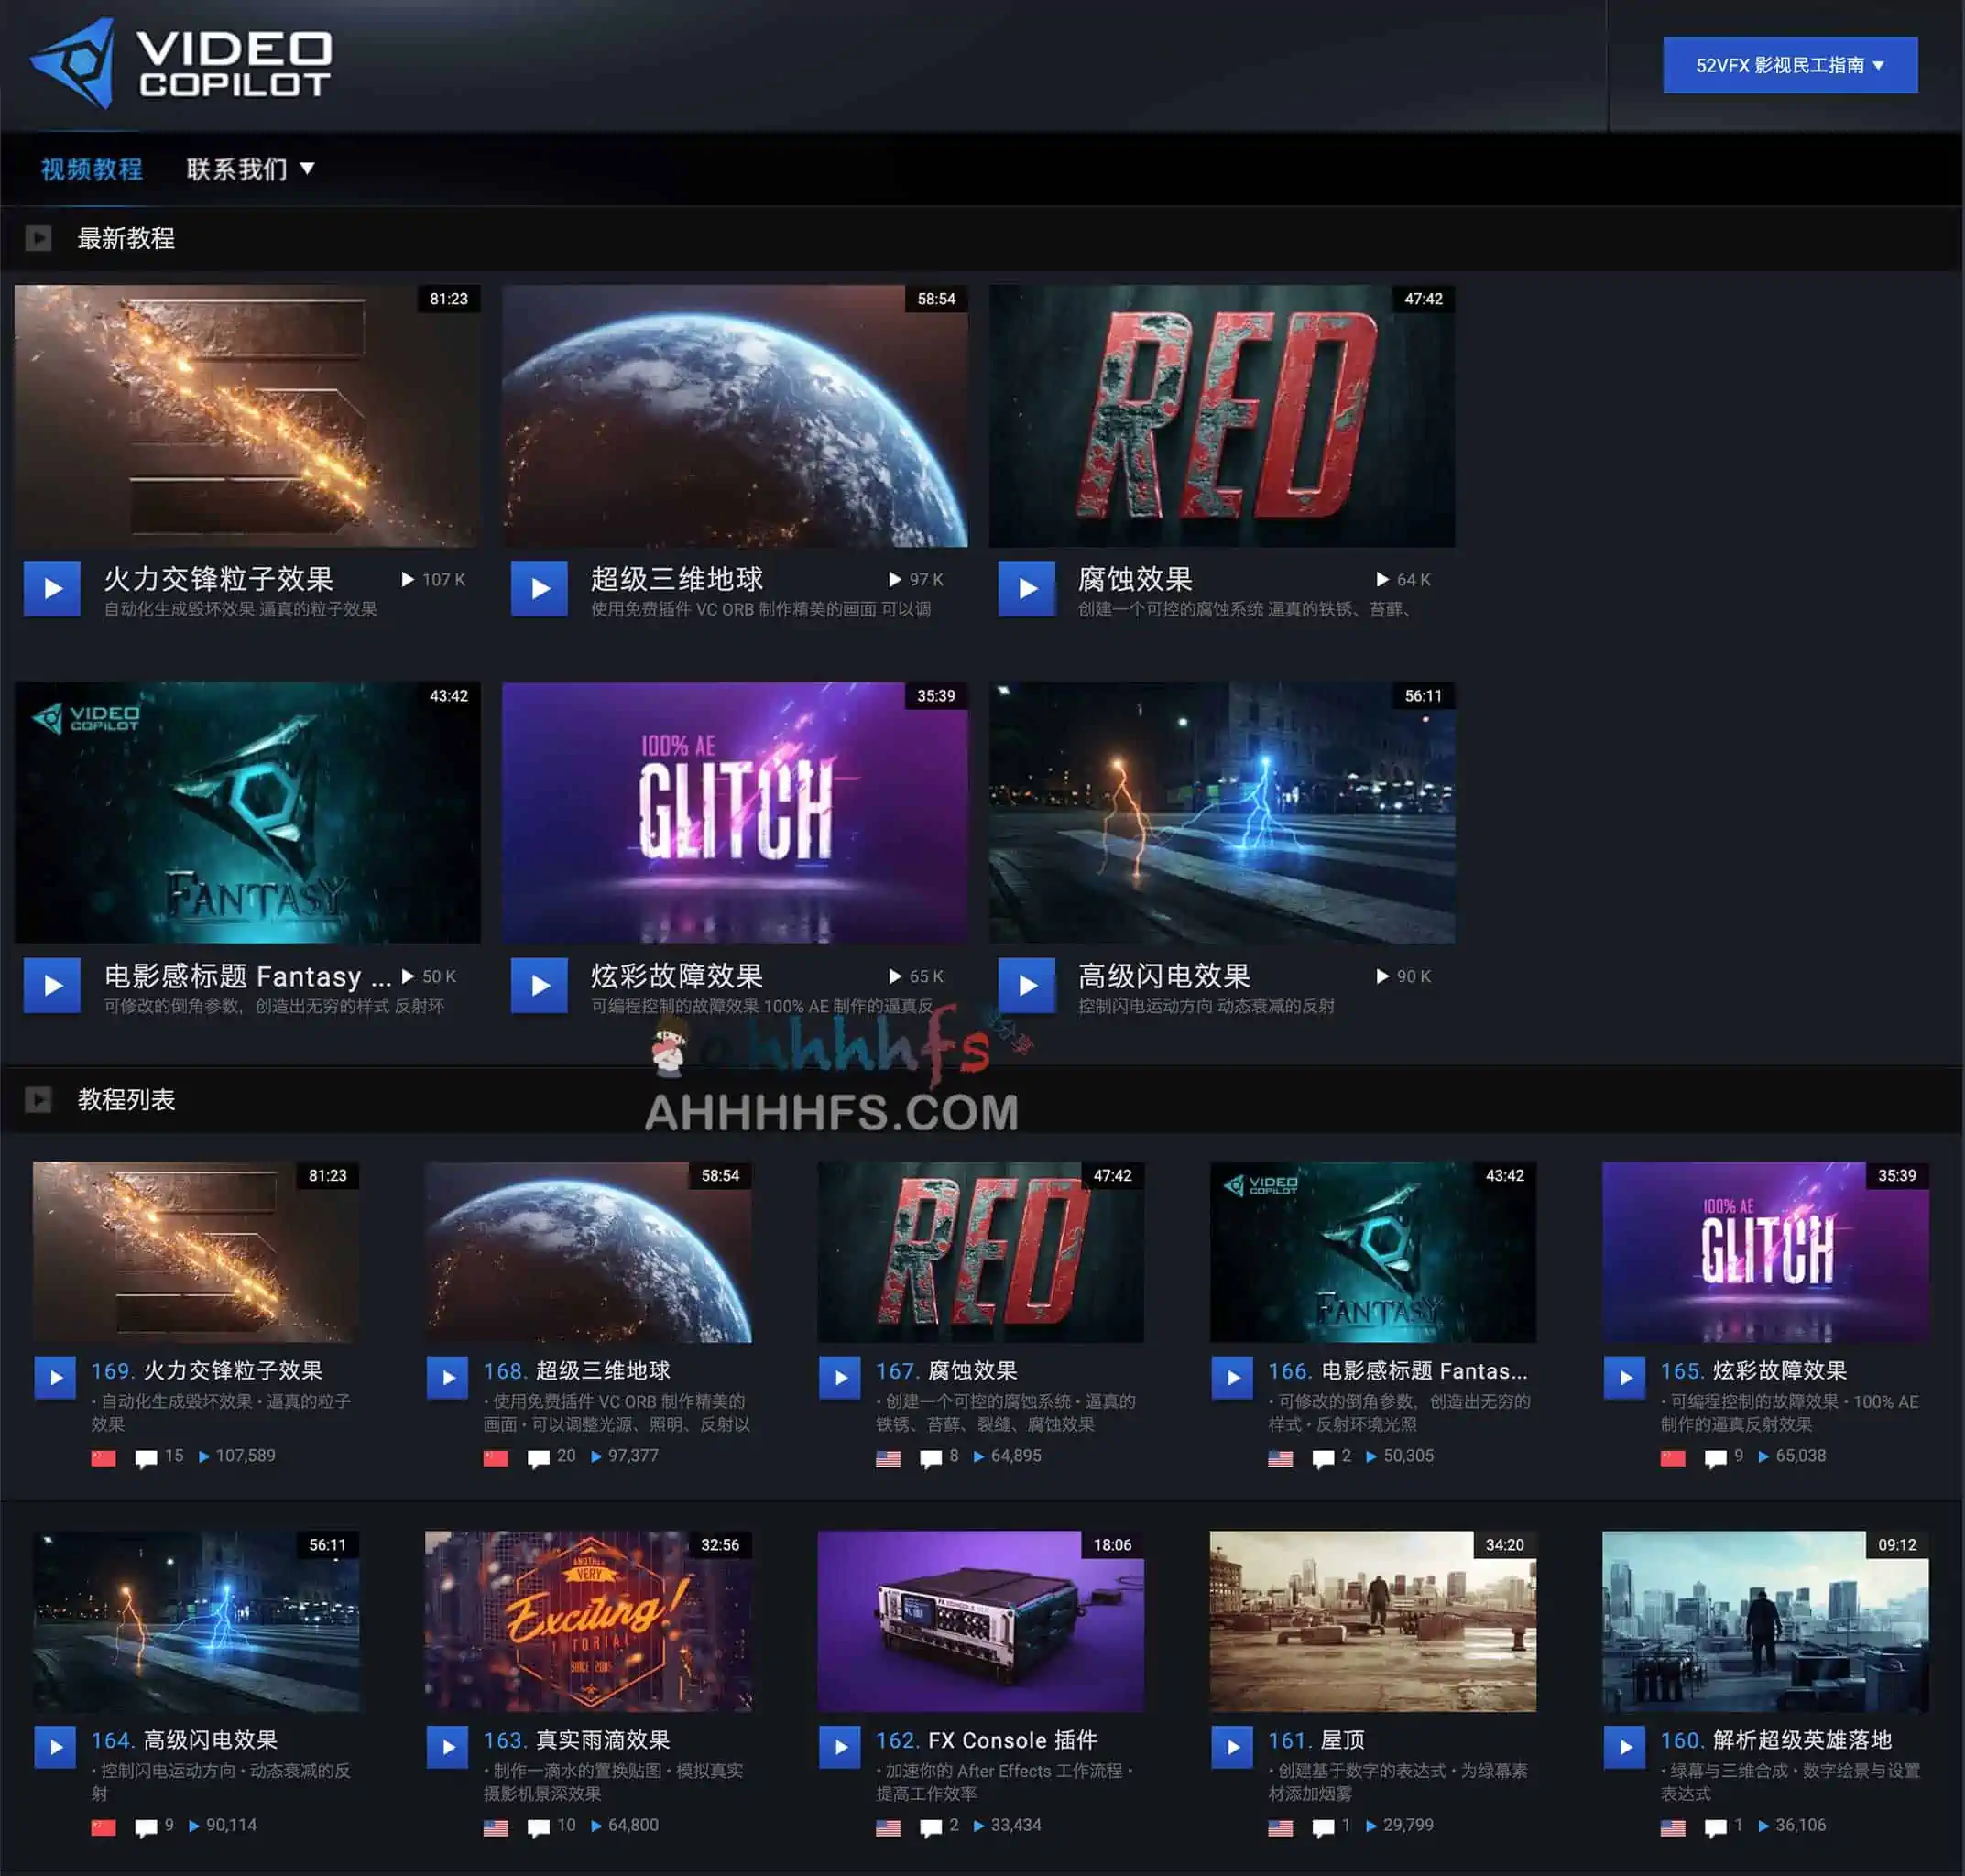Open the dropdown arrow next to 52VFX button

(x=1878, y=64)
